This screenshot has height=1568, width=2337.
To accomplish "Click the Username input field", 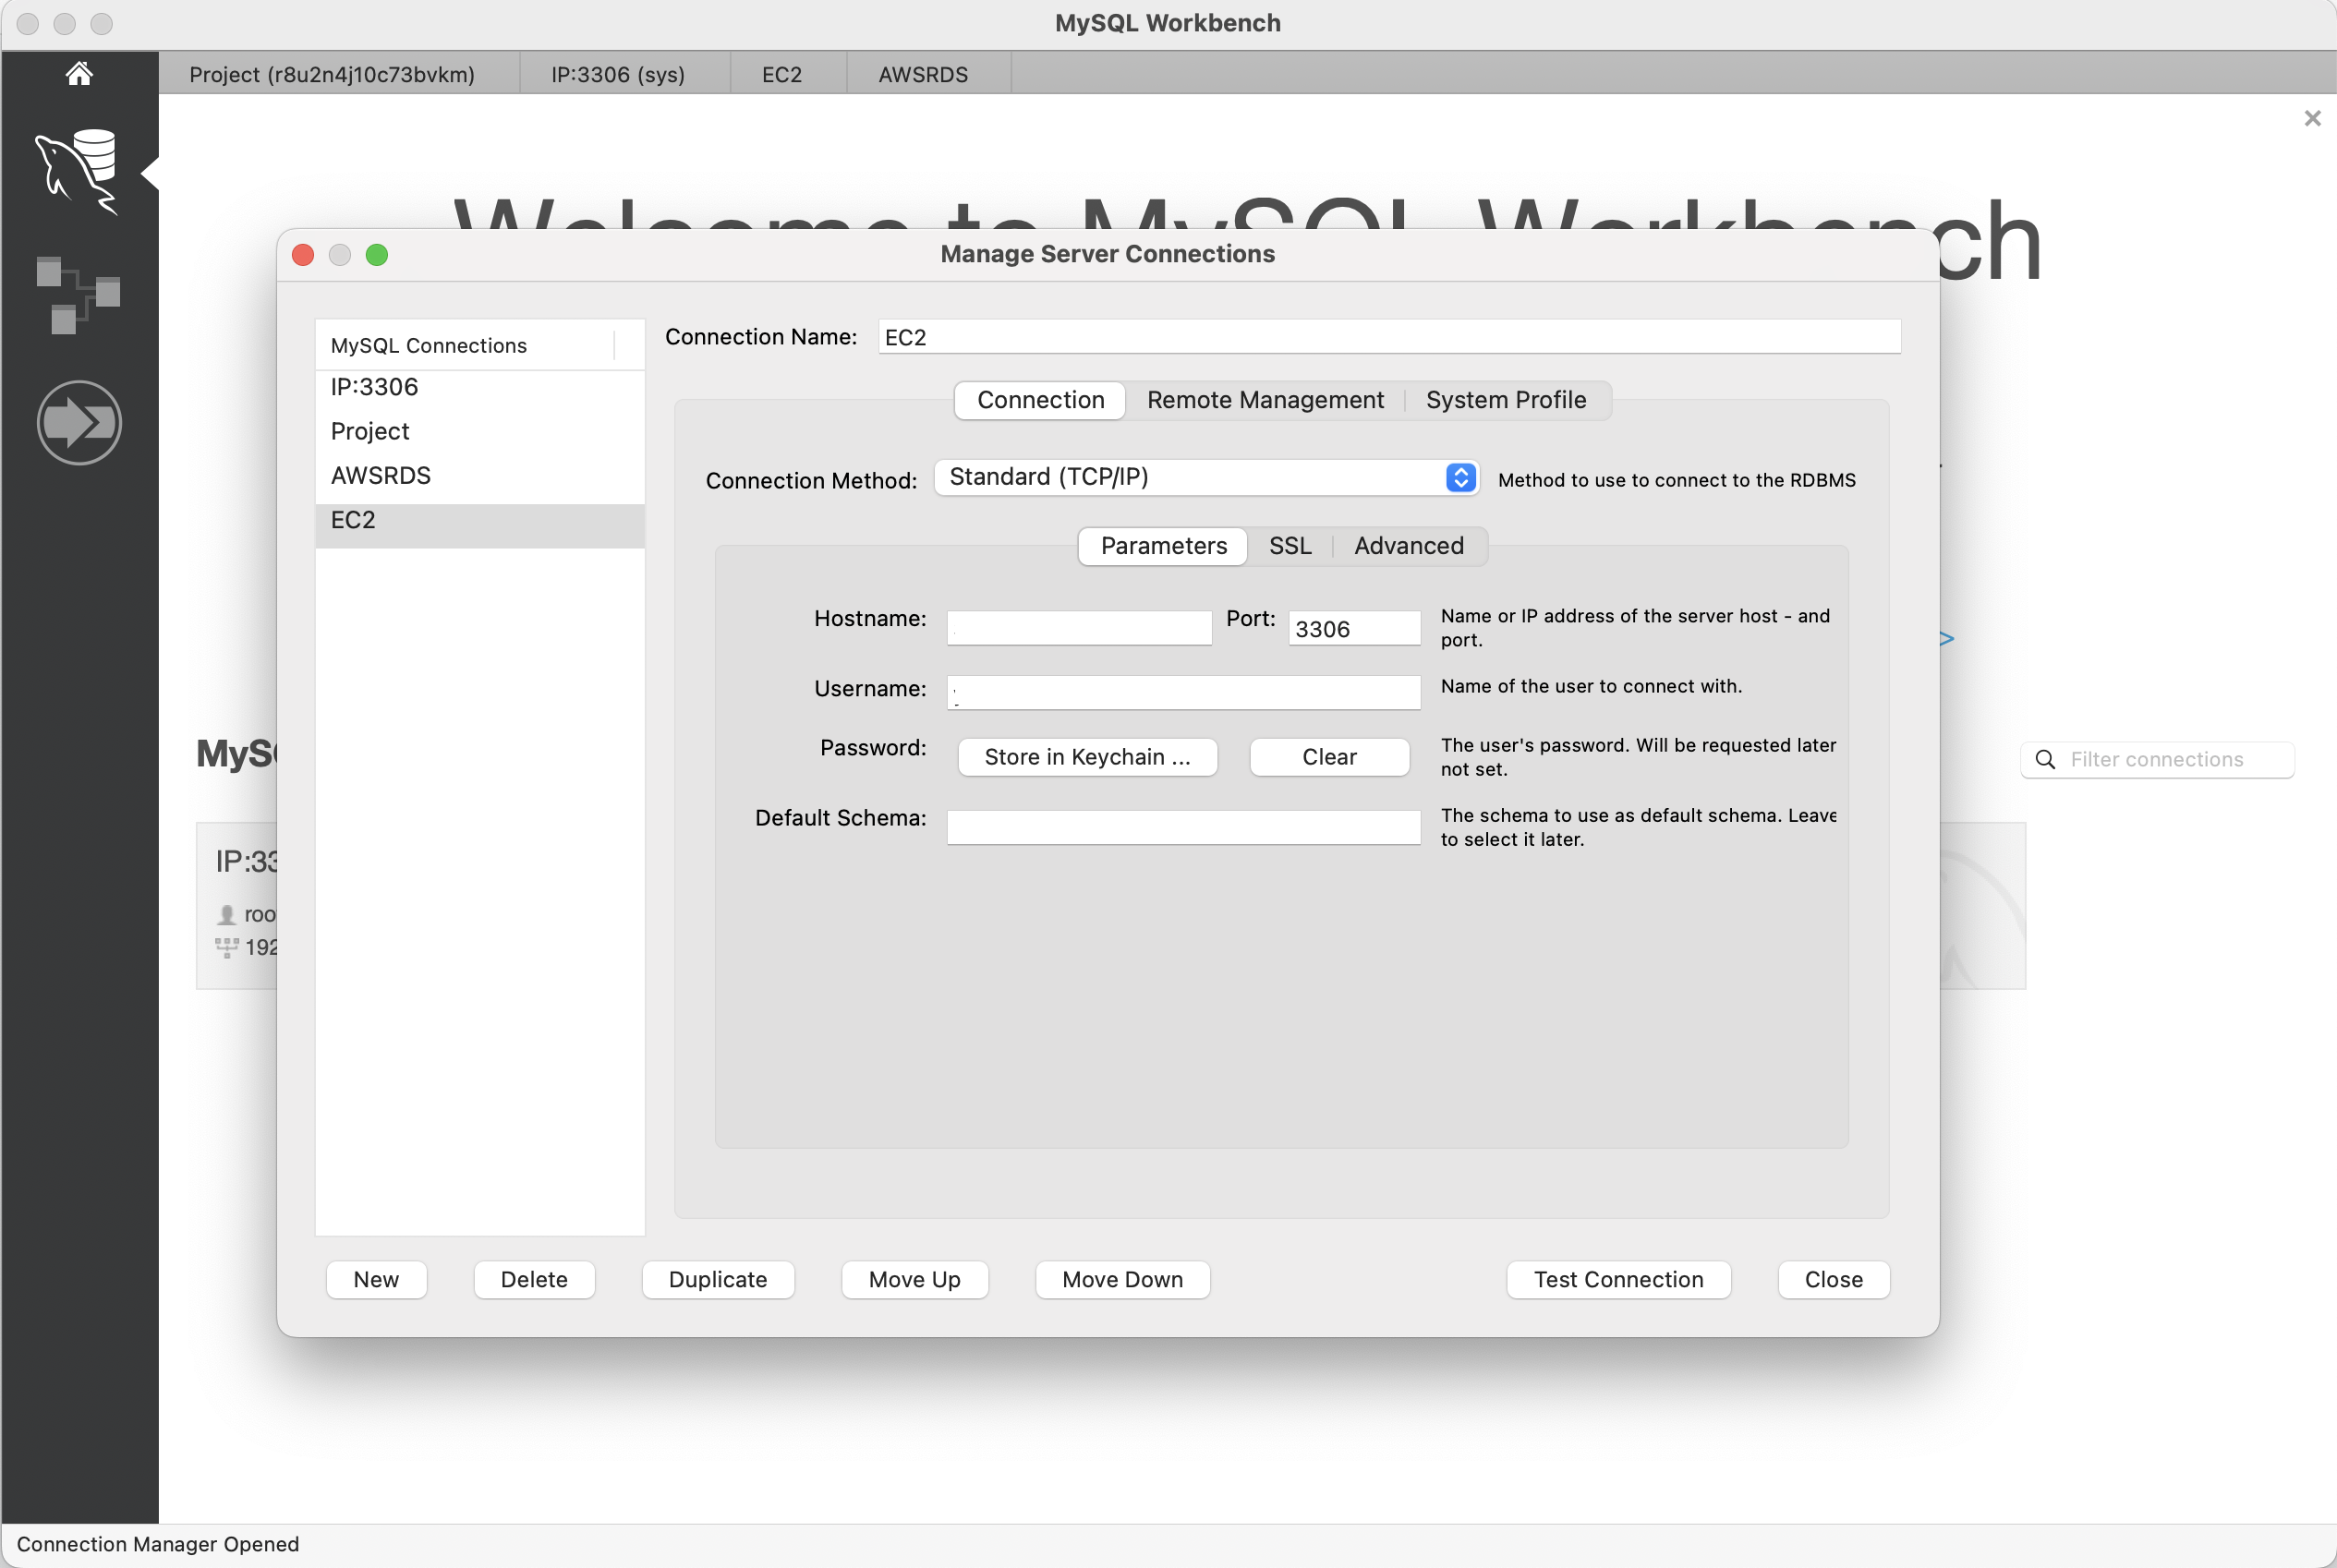I will coord(1183,693).
